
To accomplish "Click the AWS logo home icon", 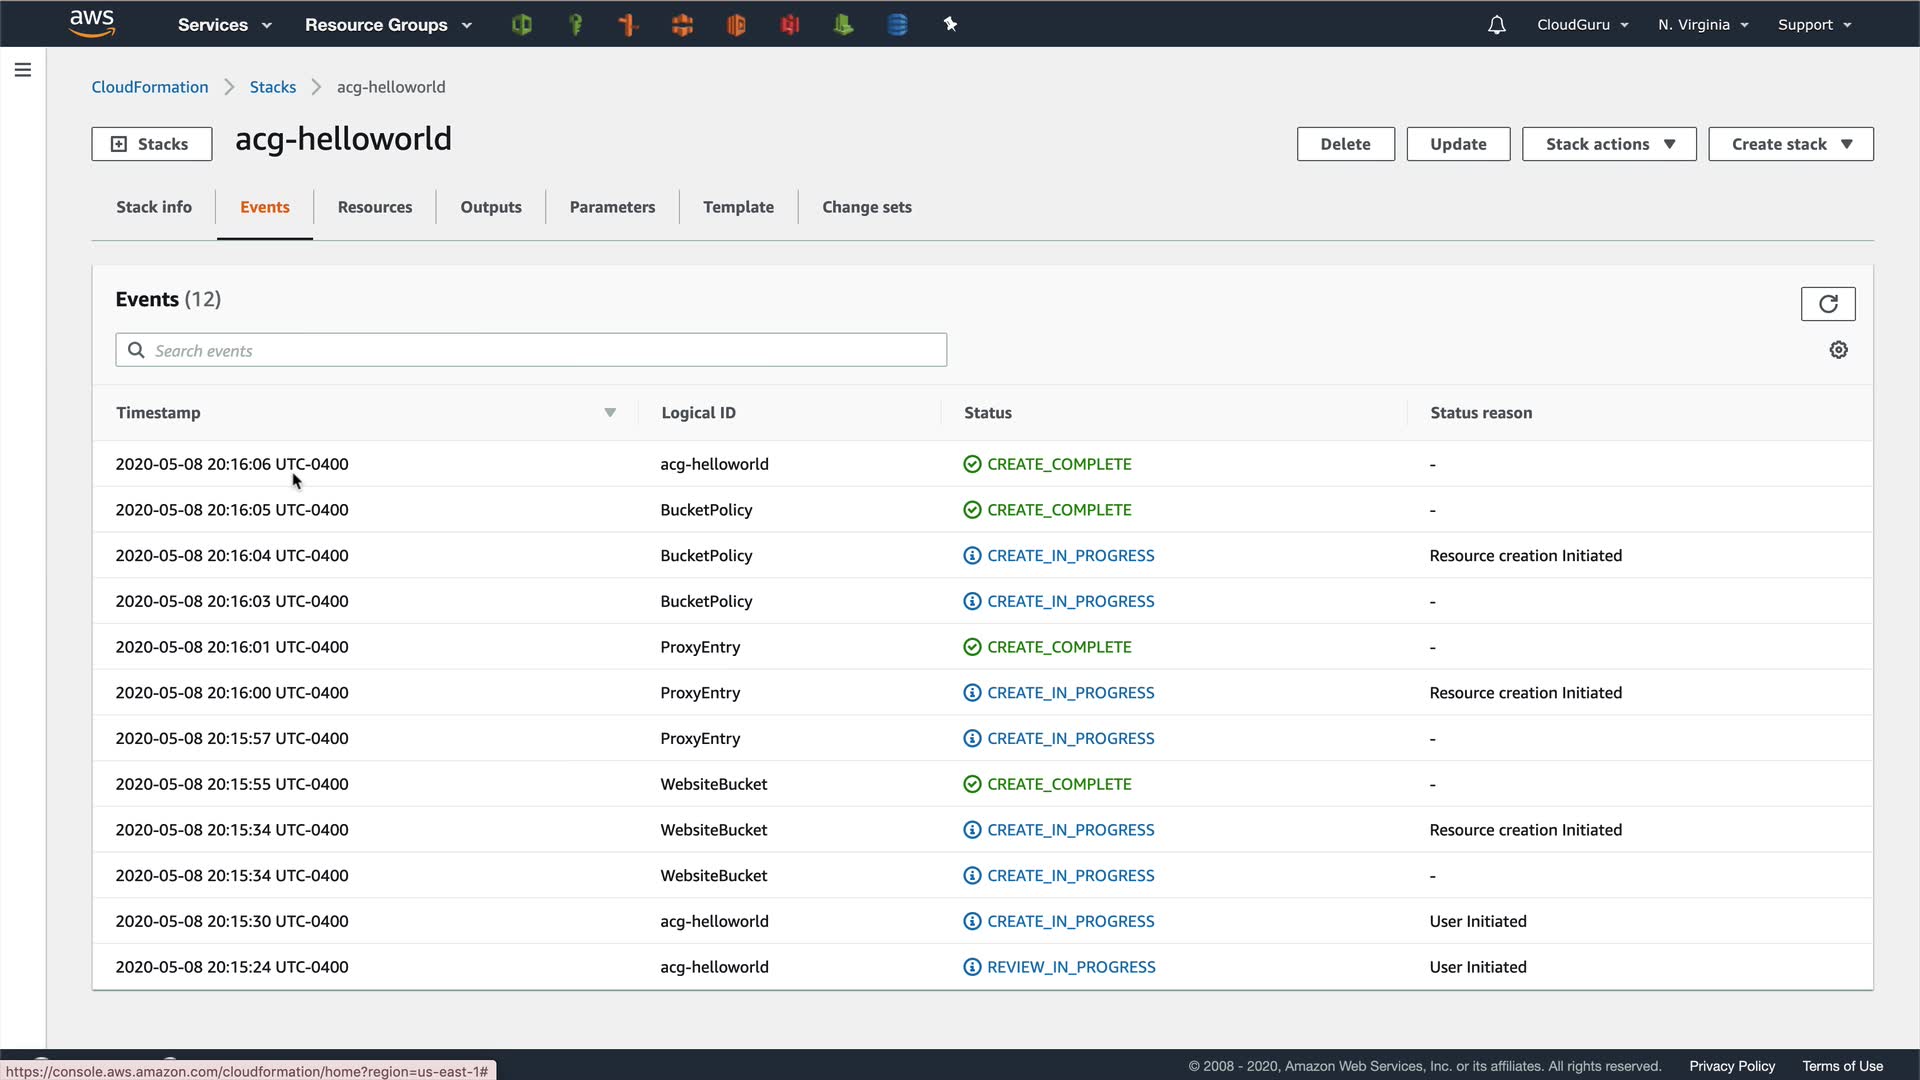I will [92, 23].
